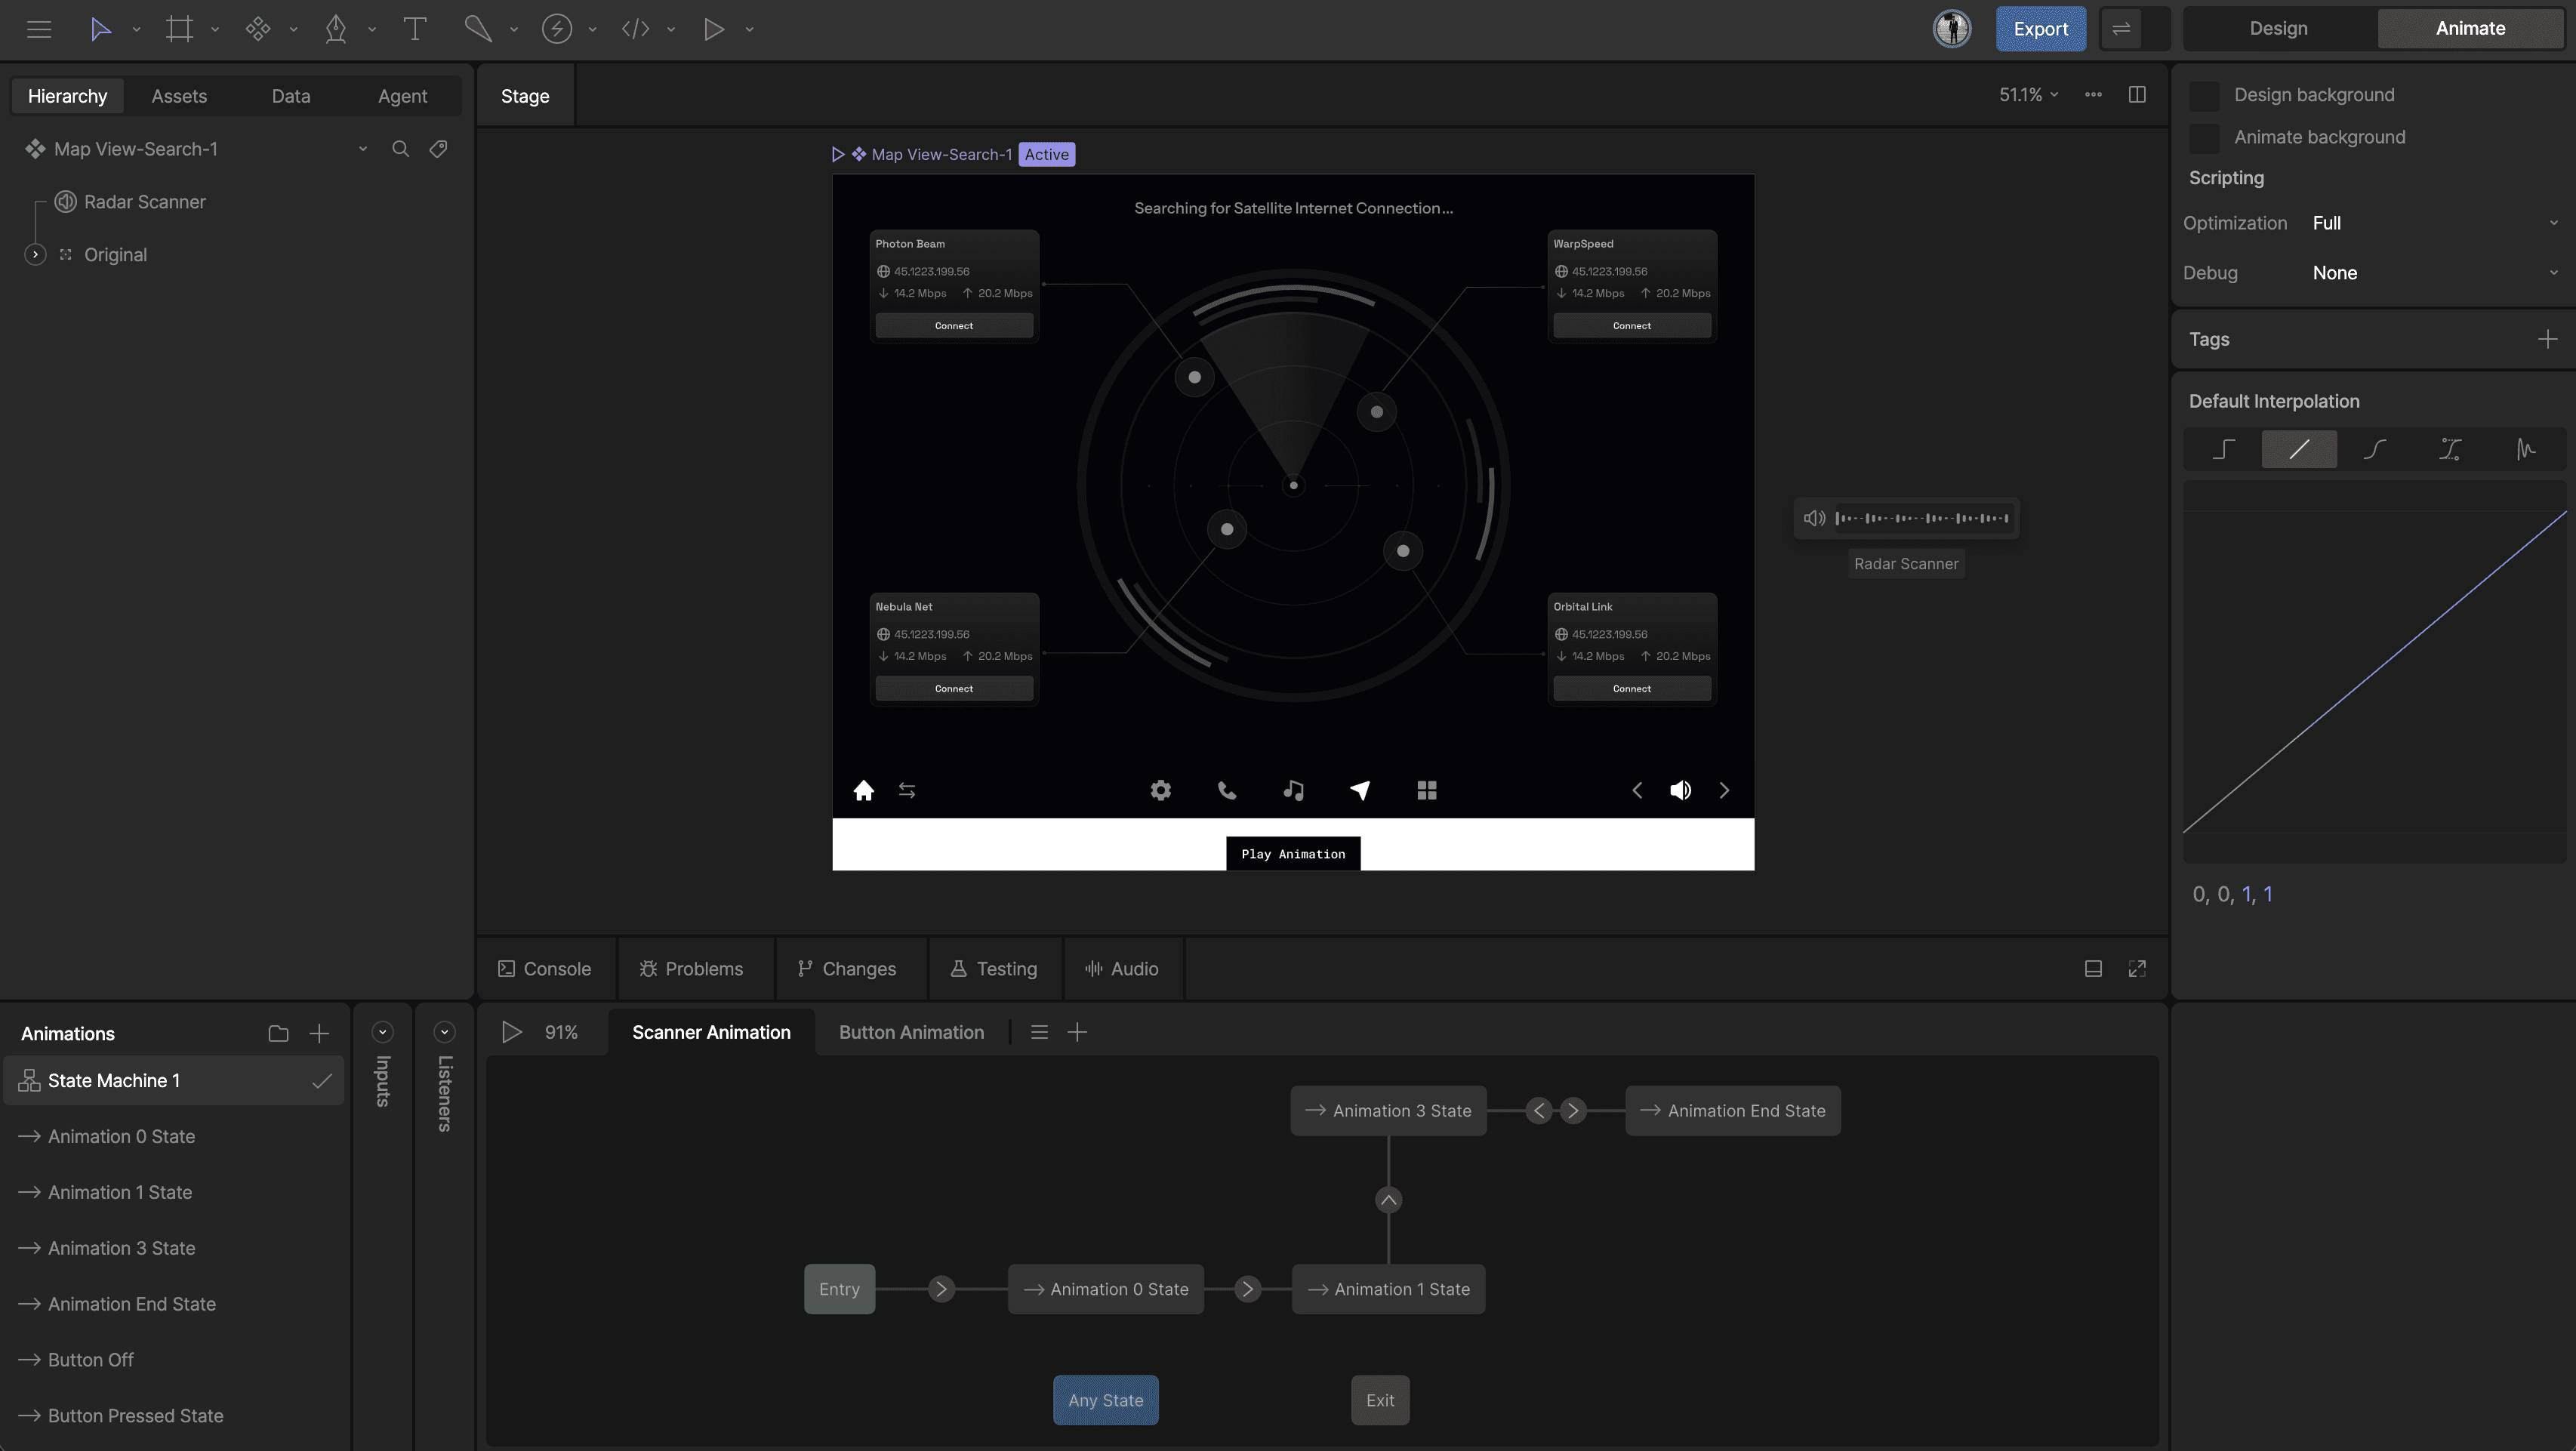Expand the timeline panel to fullscreen
The width and height of the screenshot is (2576, 1451).
coord(2137,968)
